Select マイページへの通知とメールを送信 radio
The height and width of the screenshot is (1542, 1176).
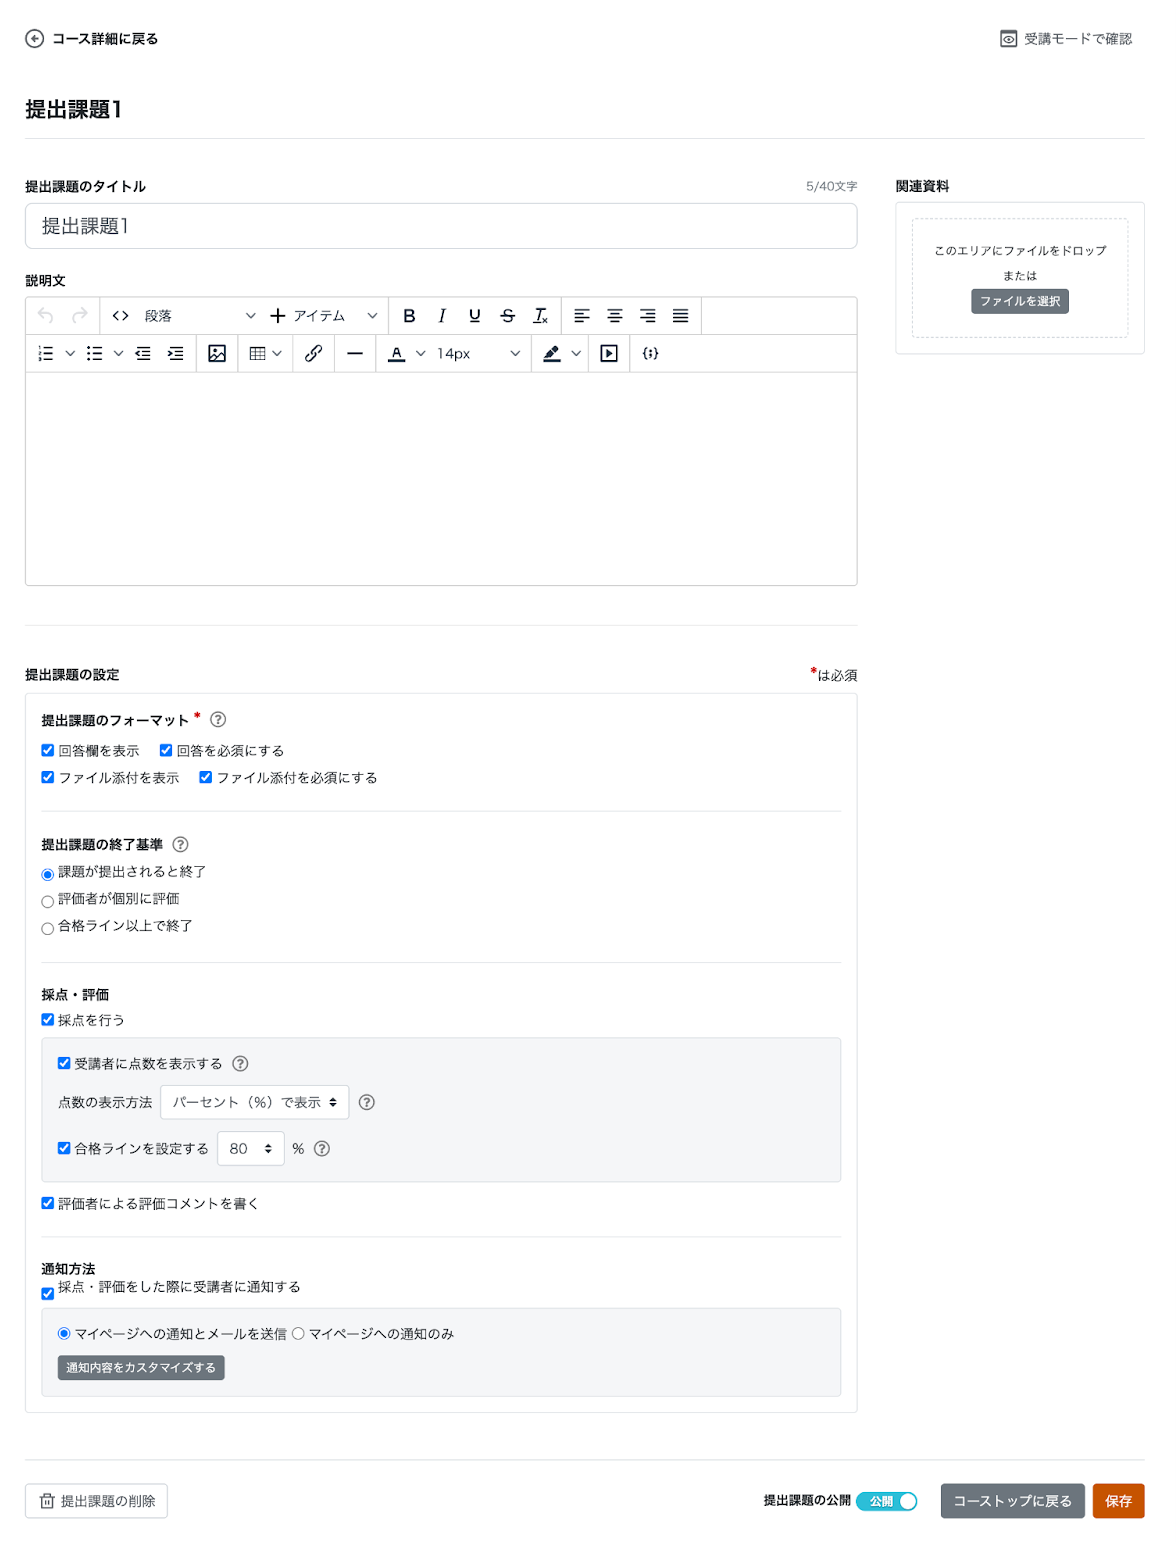tap(64, 1334)
